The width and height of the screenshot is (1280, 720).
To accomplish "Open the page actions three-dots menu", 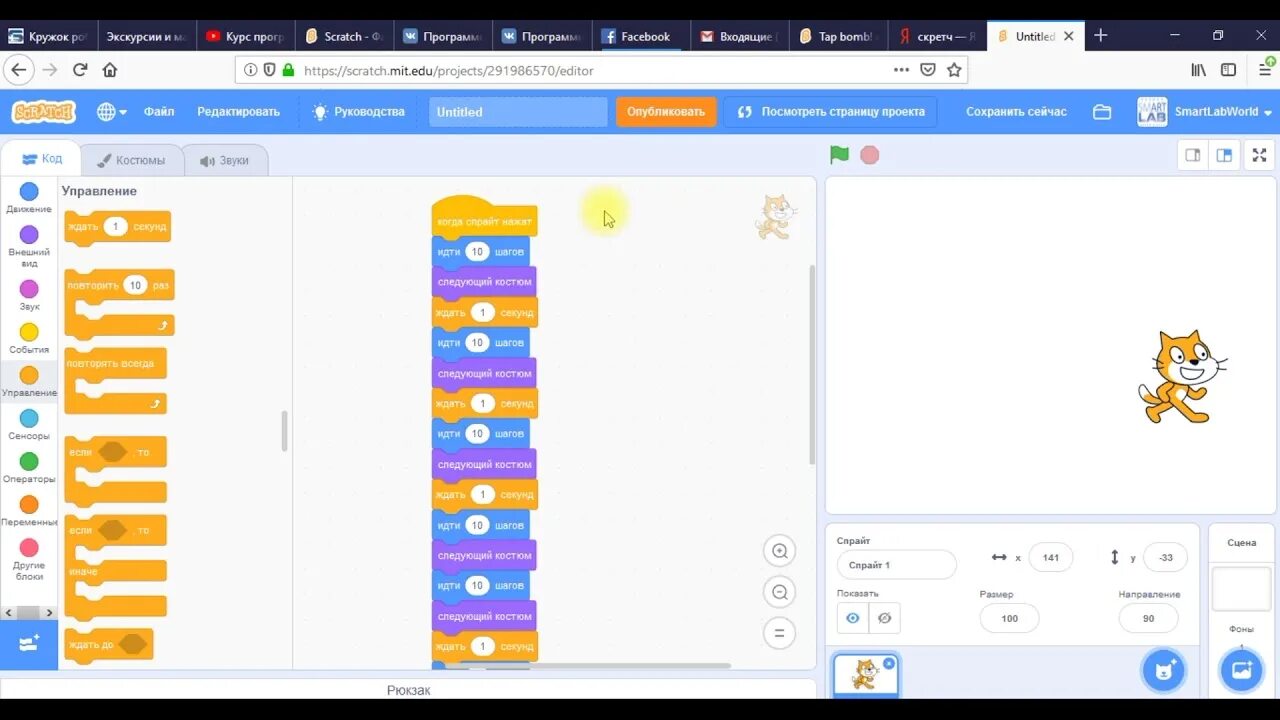I will [901, 70].
